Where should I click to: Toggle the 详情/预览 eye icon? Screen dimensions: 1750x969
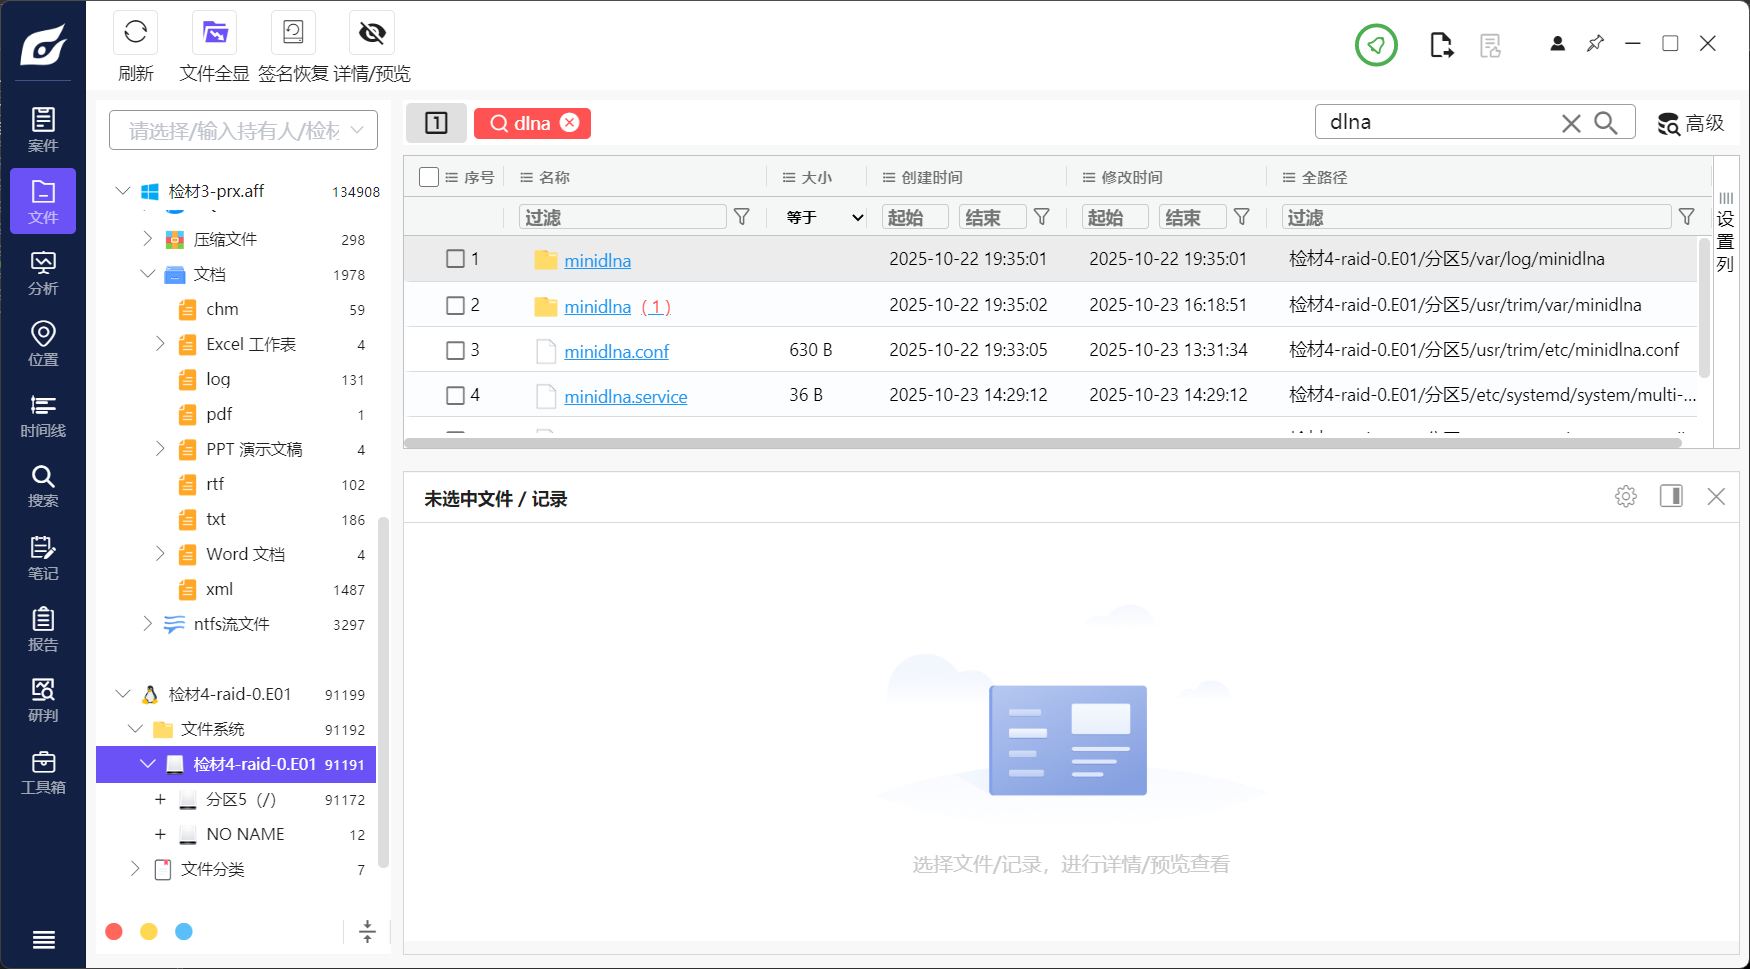[371, 32]
